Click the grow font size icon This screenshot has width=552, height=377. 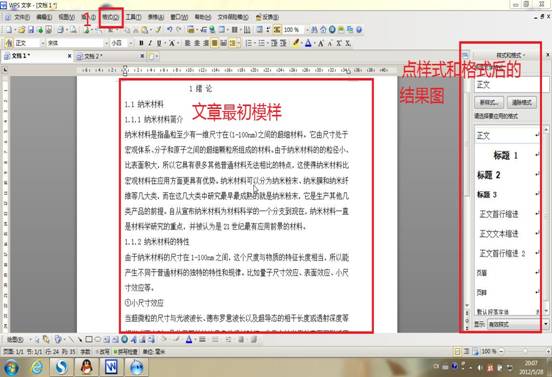(321, 43)
